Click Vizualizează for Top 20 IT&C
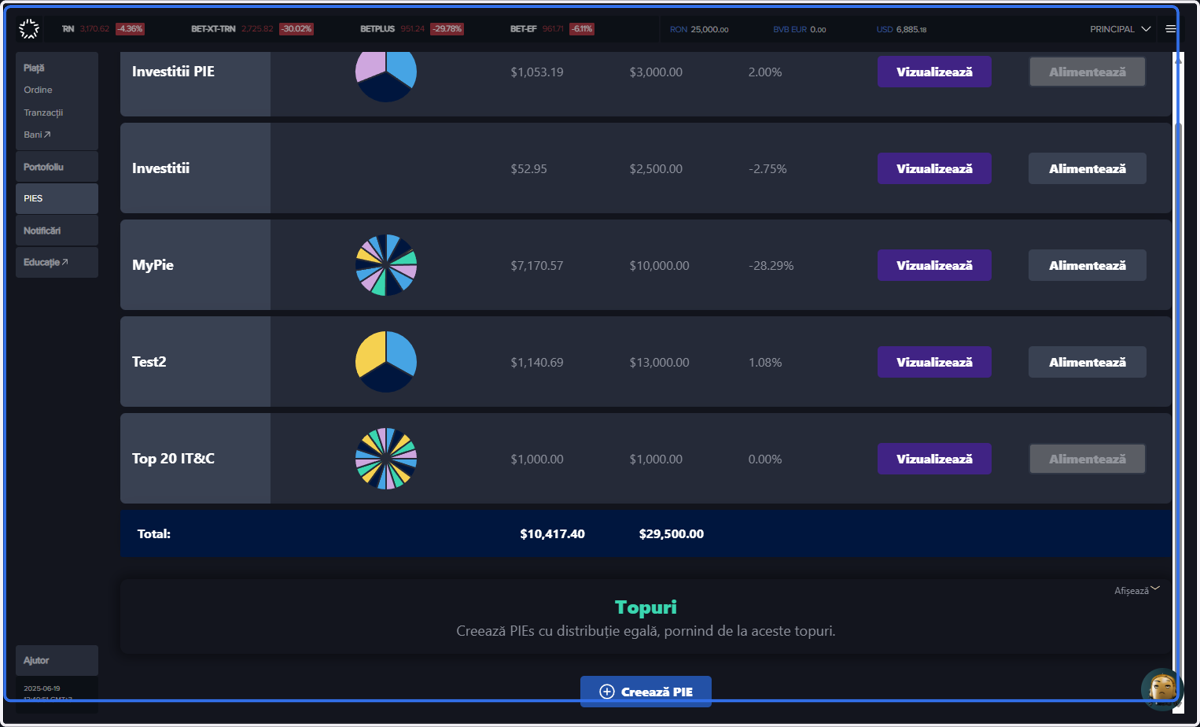 [x=934, y=459]
